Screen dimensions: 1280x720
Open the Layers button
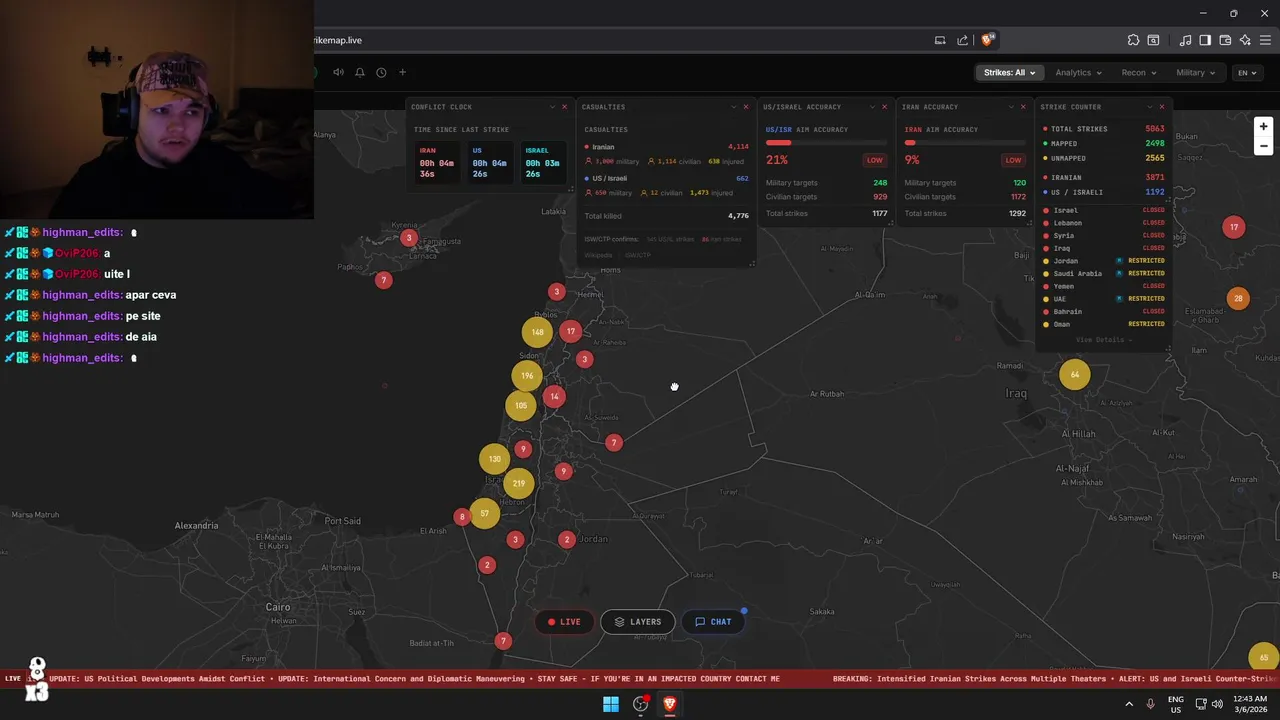pos(638,622)
